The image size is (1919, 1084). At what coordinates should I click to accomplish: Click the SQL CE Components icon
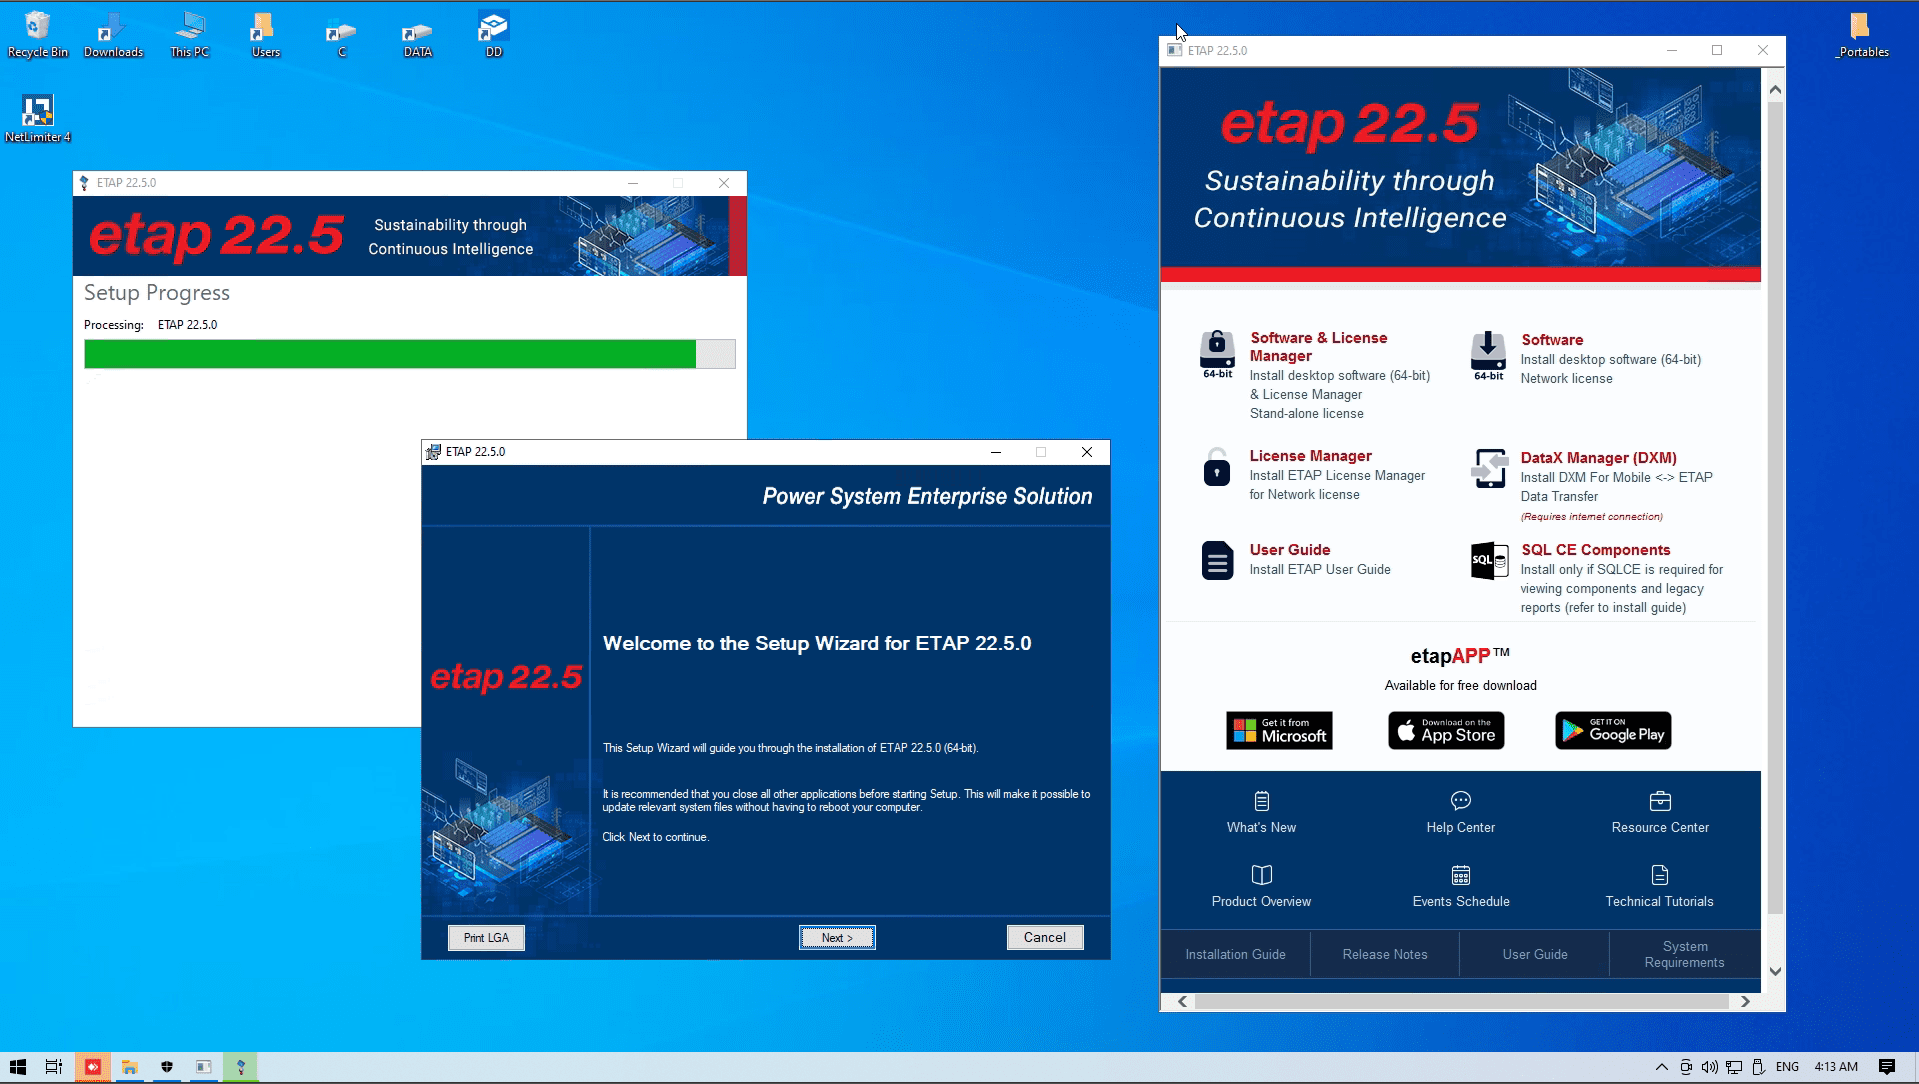click(1489, 561)
